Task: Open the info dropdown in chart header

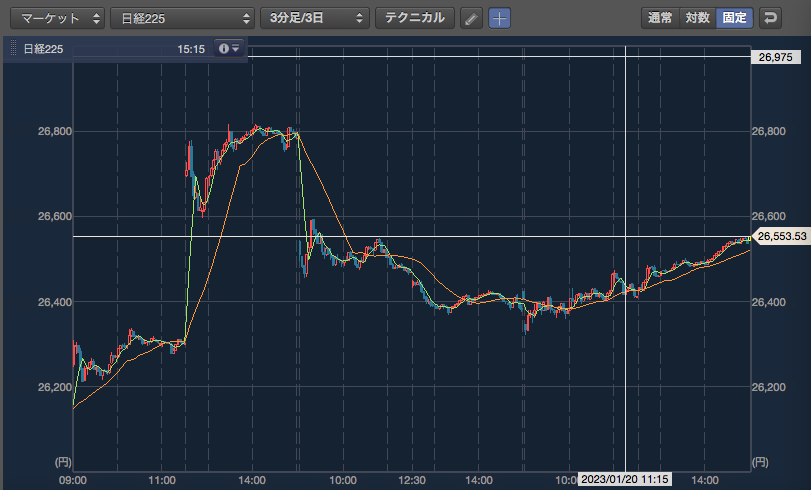Action: click(229, 48)
